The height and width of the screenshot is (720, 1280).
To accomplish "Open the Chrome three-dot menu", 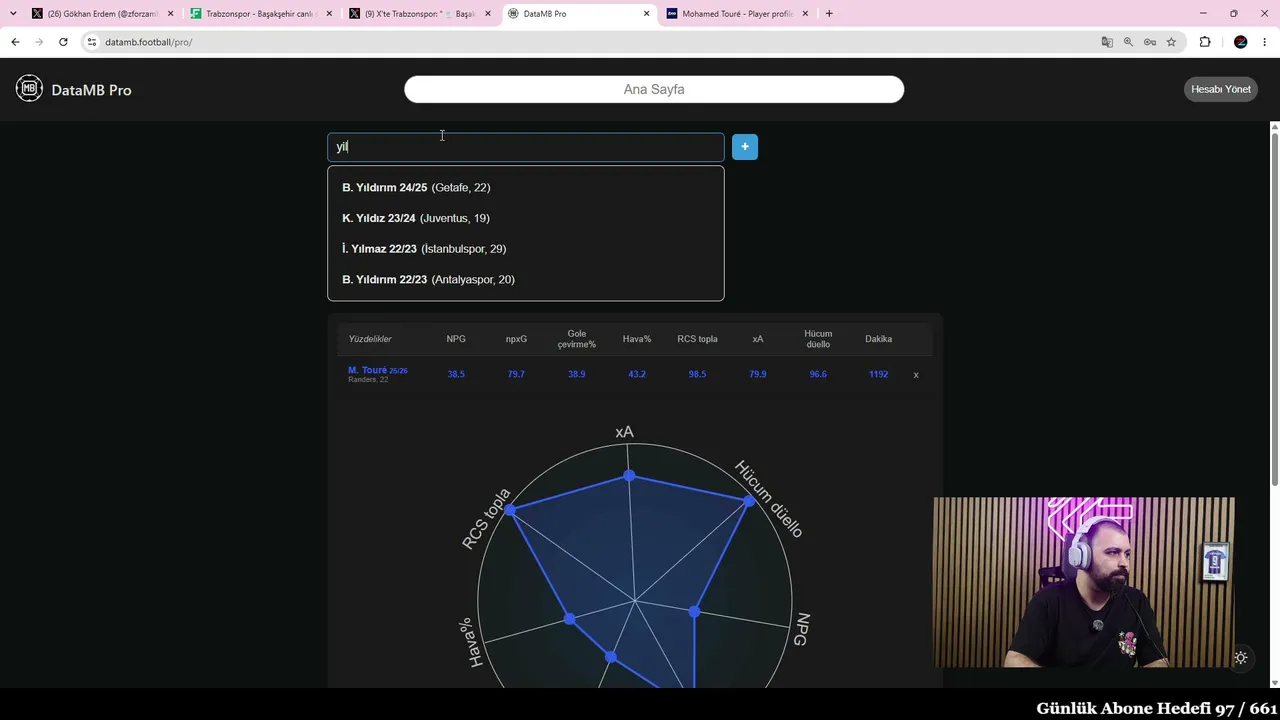I will pyautogui.click(x=1265, y=42).
